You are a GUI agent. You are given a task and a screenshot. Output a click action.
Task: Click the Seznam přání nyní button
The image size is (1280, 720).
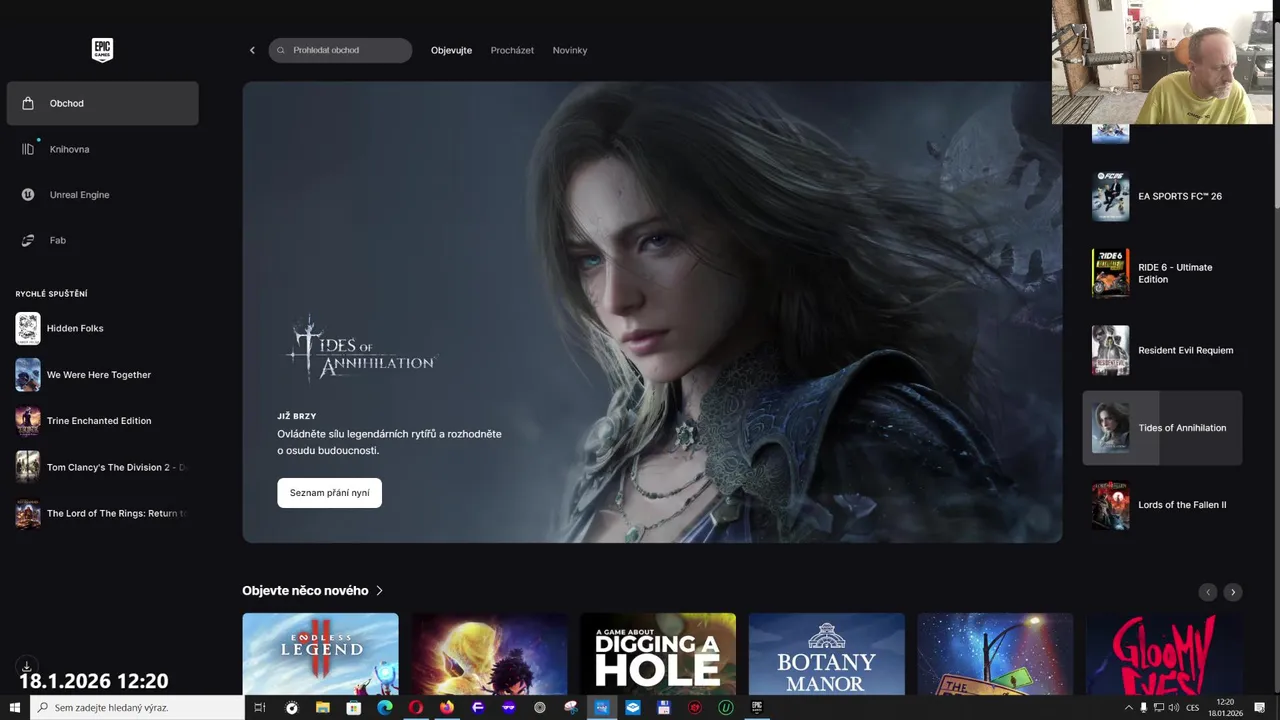pos(329,493)
